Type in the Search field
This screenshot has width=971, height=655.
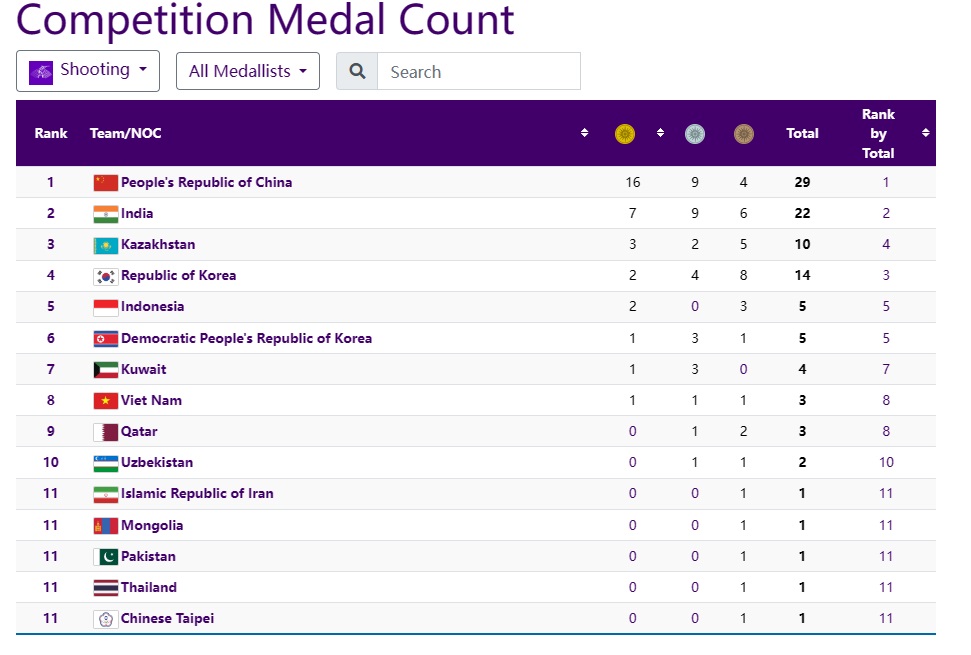pos(478,72)
